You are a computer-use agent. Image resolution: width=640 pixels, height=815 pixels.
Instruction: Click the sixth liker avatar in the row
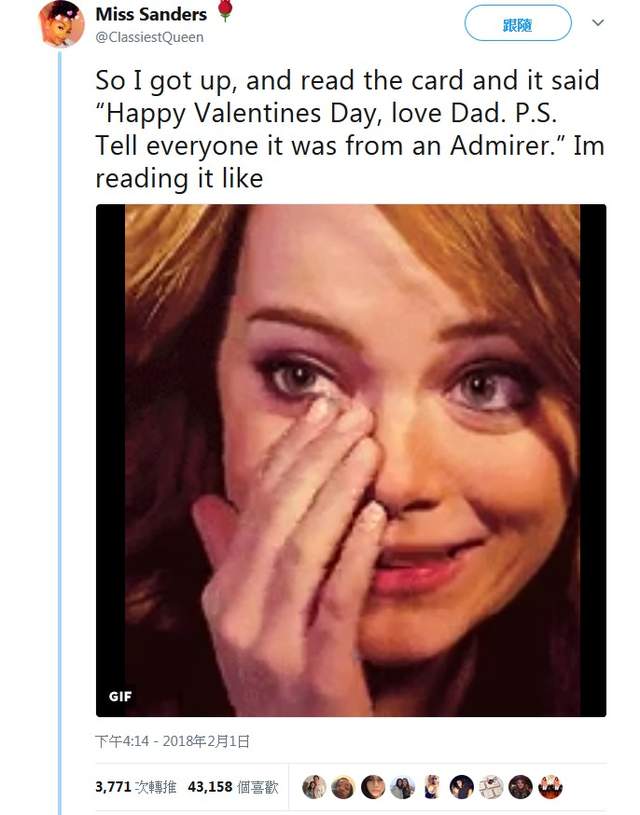(x=461, y=786)
